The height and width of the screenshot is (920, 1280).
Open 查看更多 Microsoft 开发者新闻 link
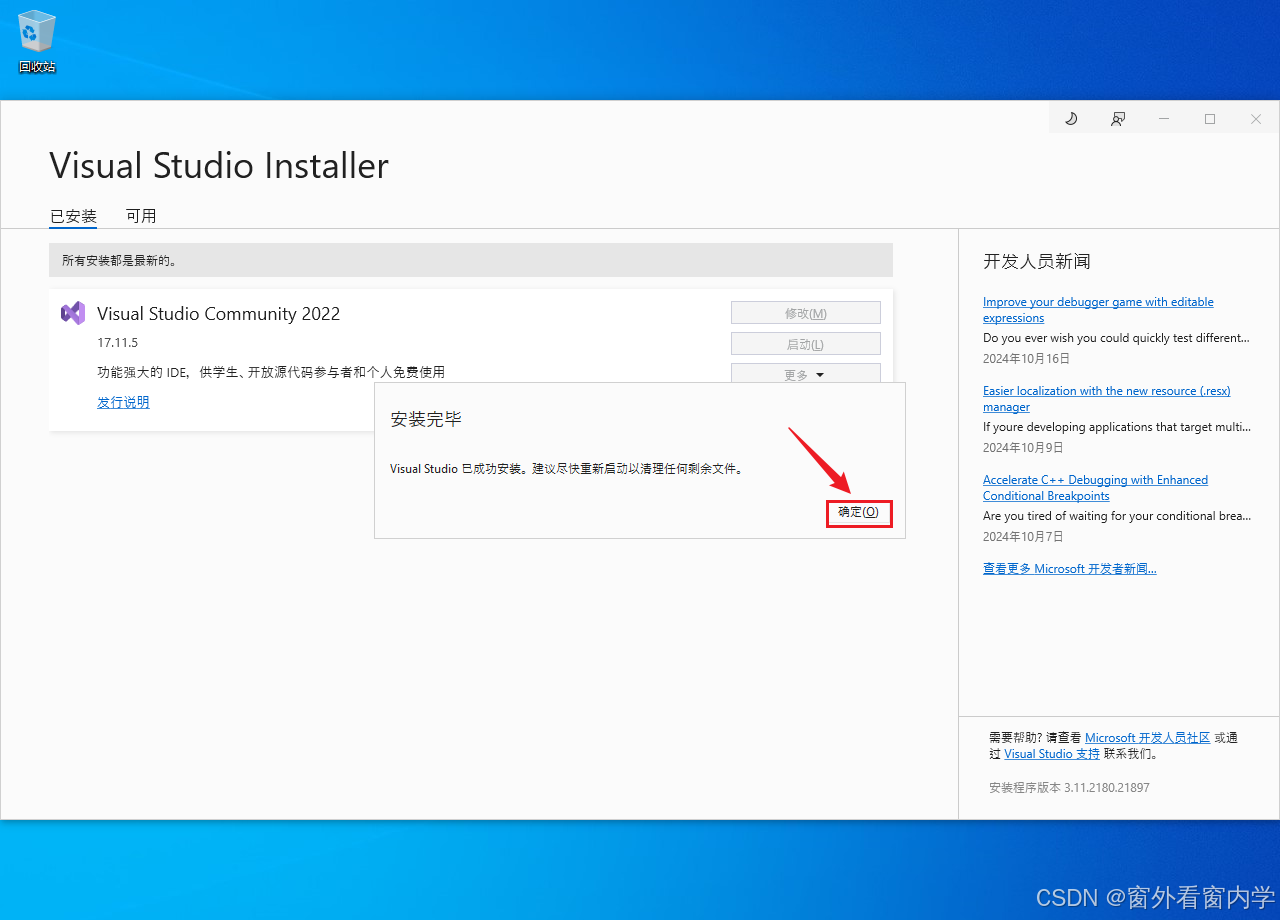point(1070,569)
